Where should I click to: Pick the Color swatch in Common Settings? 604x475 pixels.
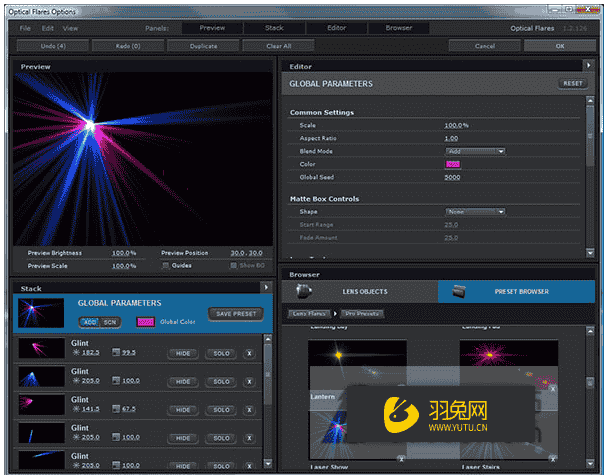coord(453,163)
